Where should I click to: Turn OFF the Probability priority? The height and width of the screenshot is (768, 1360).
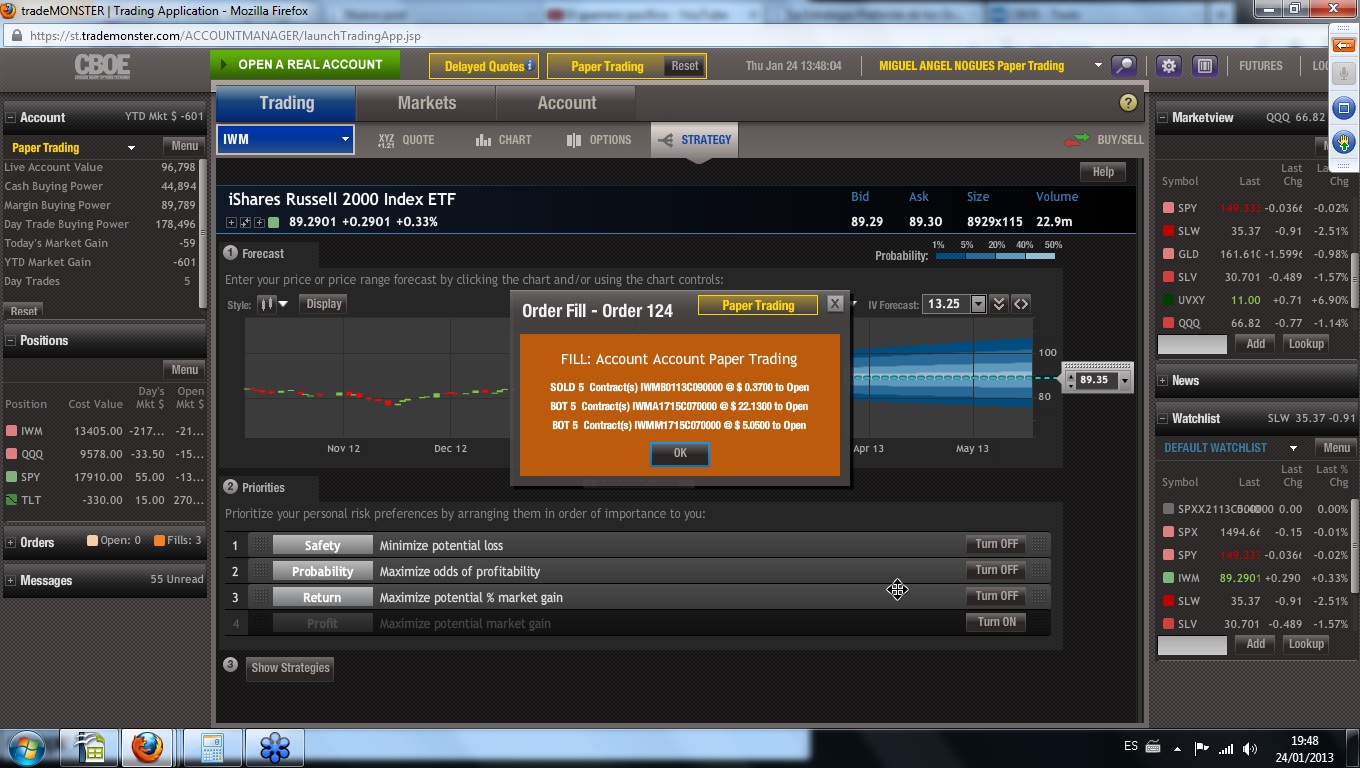[997, 570]
